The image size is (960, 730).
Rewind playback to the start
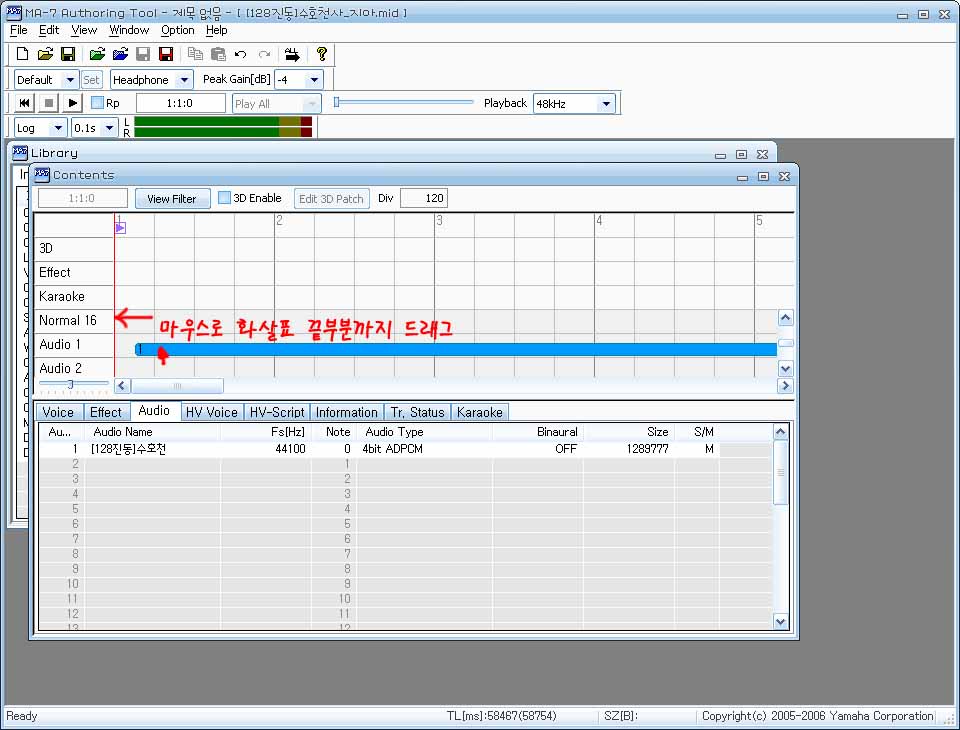pos(24,103)
